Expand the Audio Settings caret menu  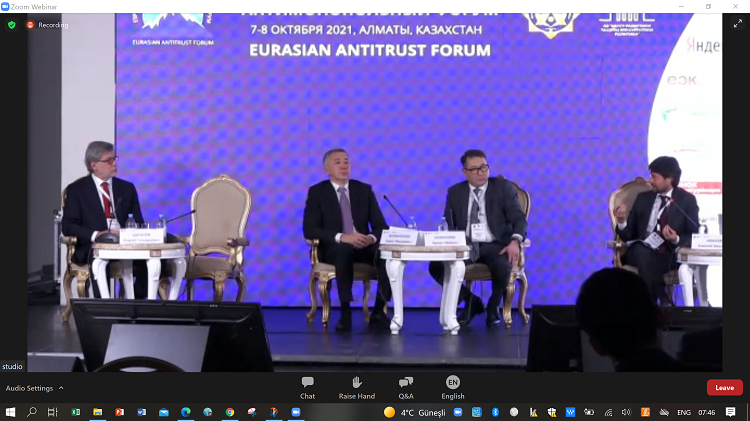pos(61,388)
